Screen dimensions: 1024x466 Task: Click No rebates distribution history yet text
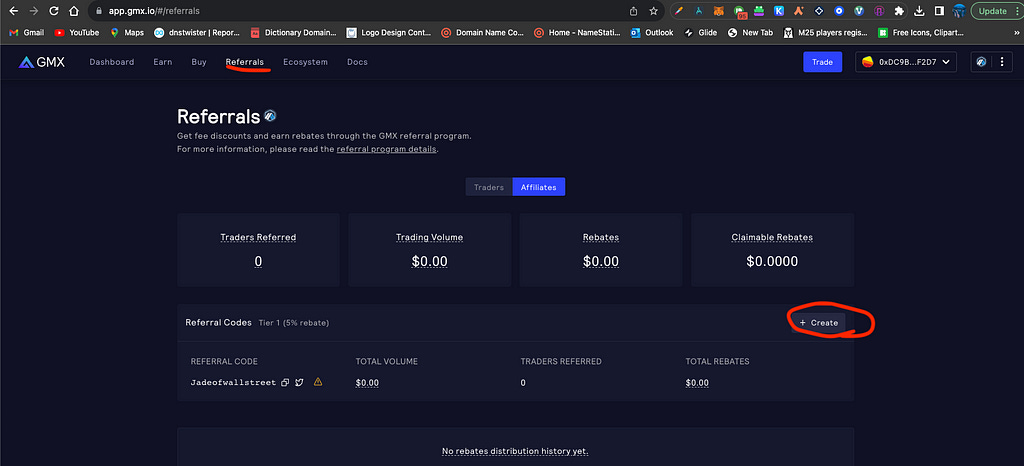tap(515, 451)
